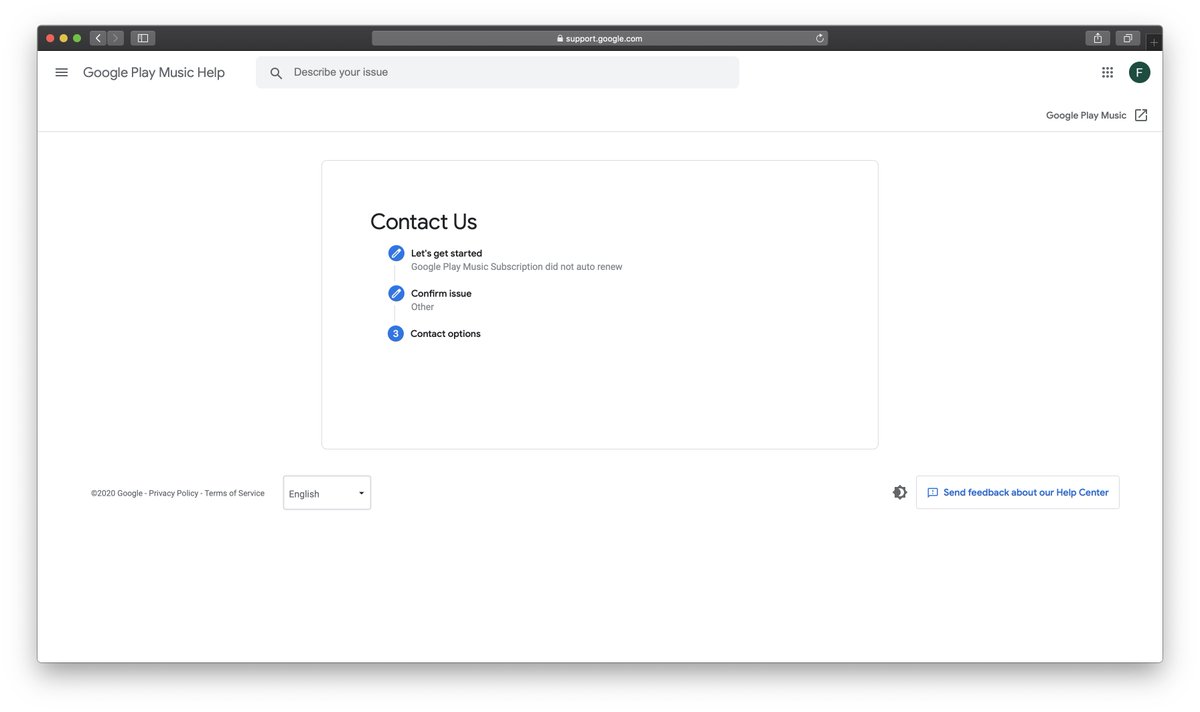
Task: Go forward in Safari
Action: pos(116,38)
